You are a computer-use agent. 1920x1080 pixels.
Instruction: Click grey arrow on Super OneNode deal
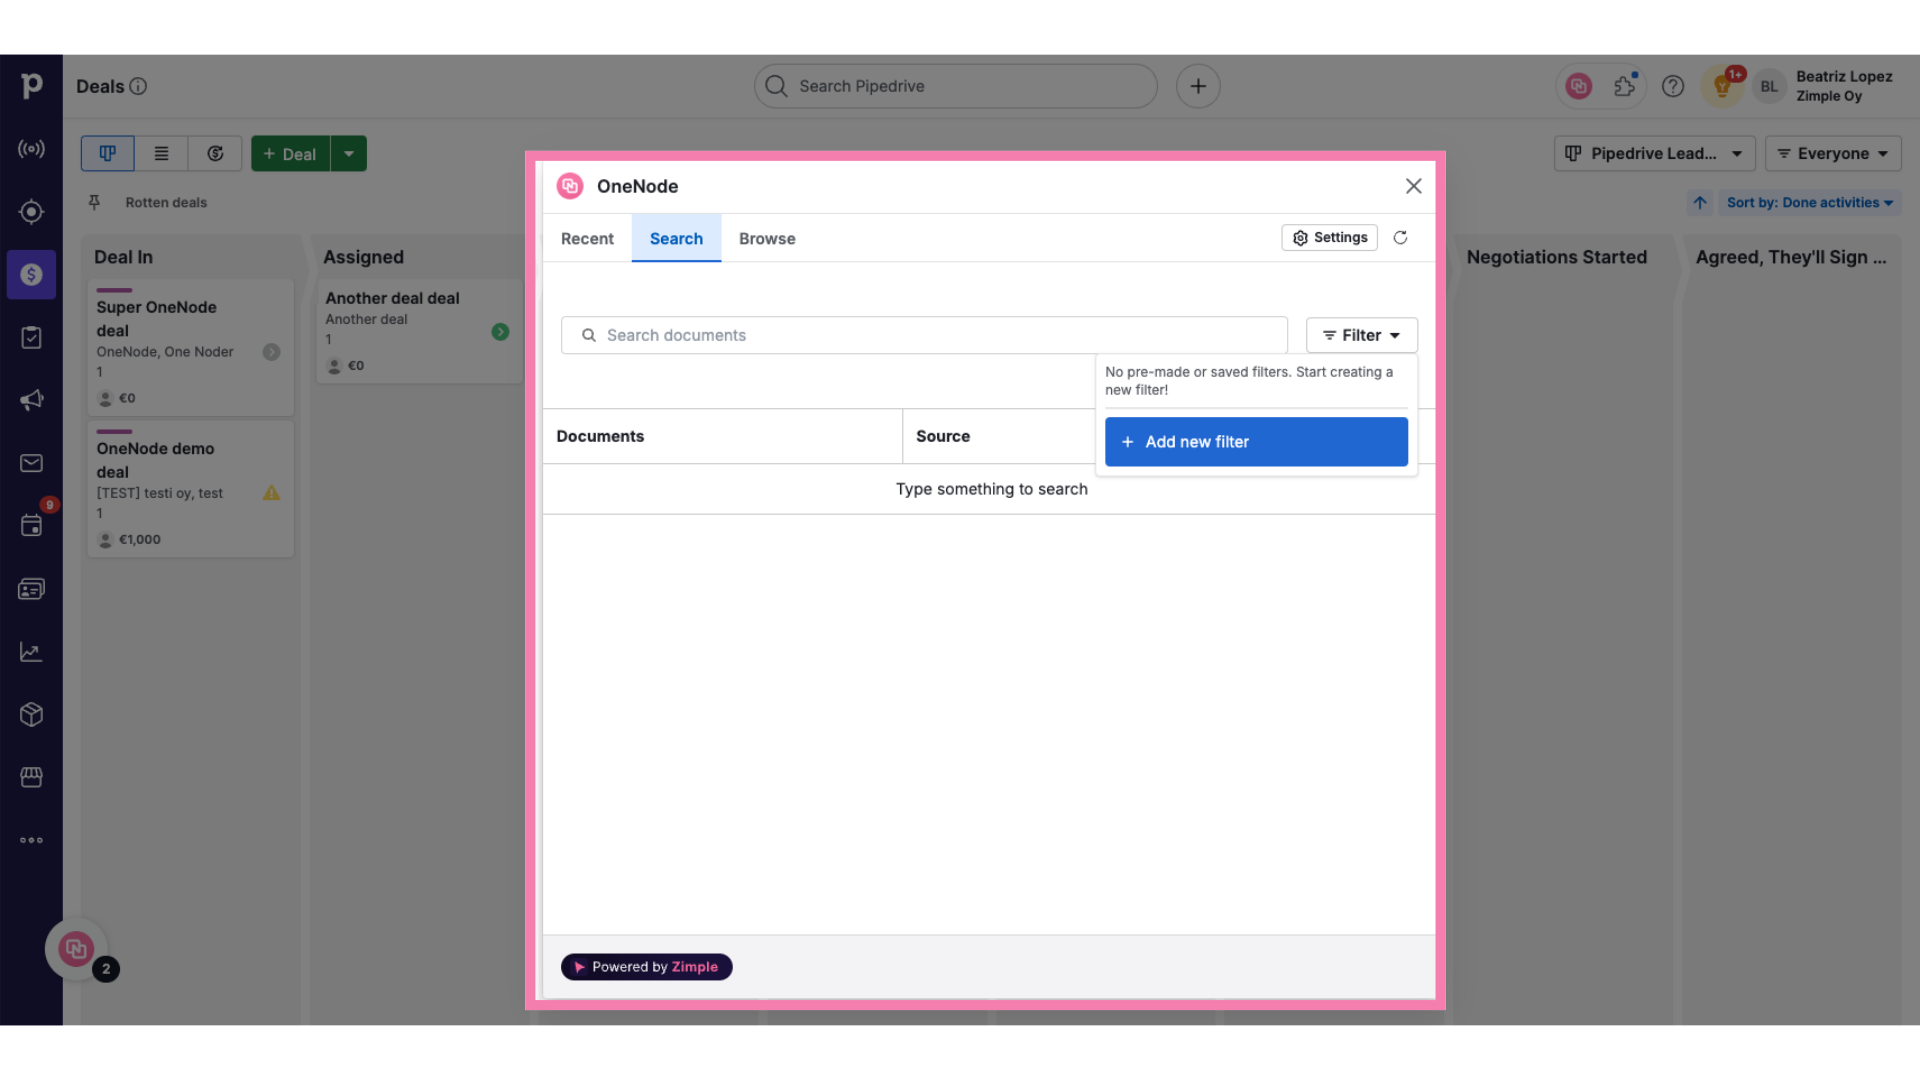click(271, 352)
